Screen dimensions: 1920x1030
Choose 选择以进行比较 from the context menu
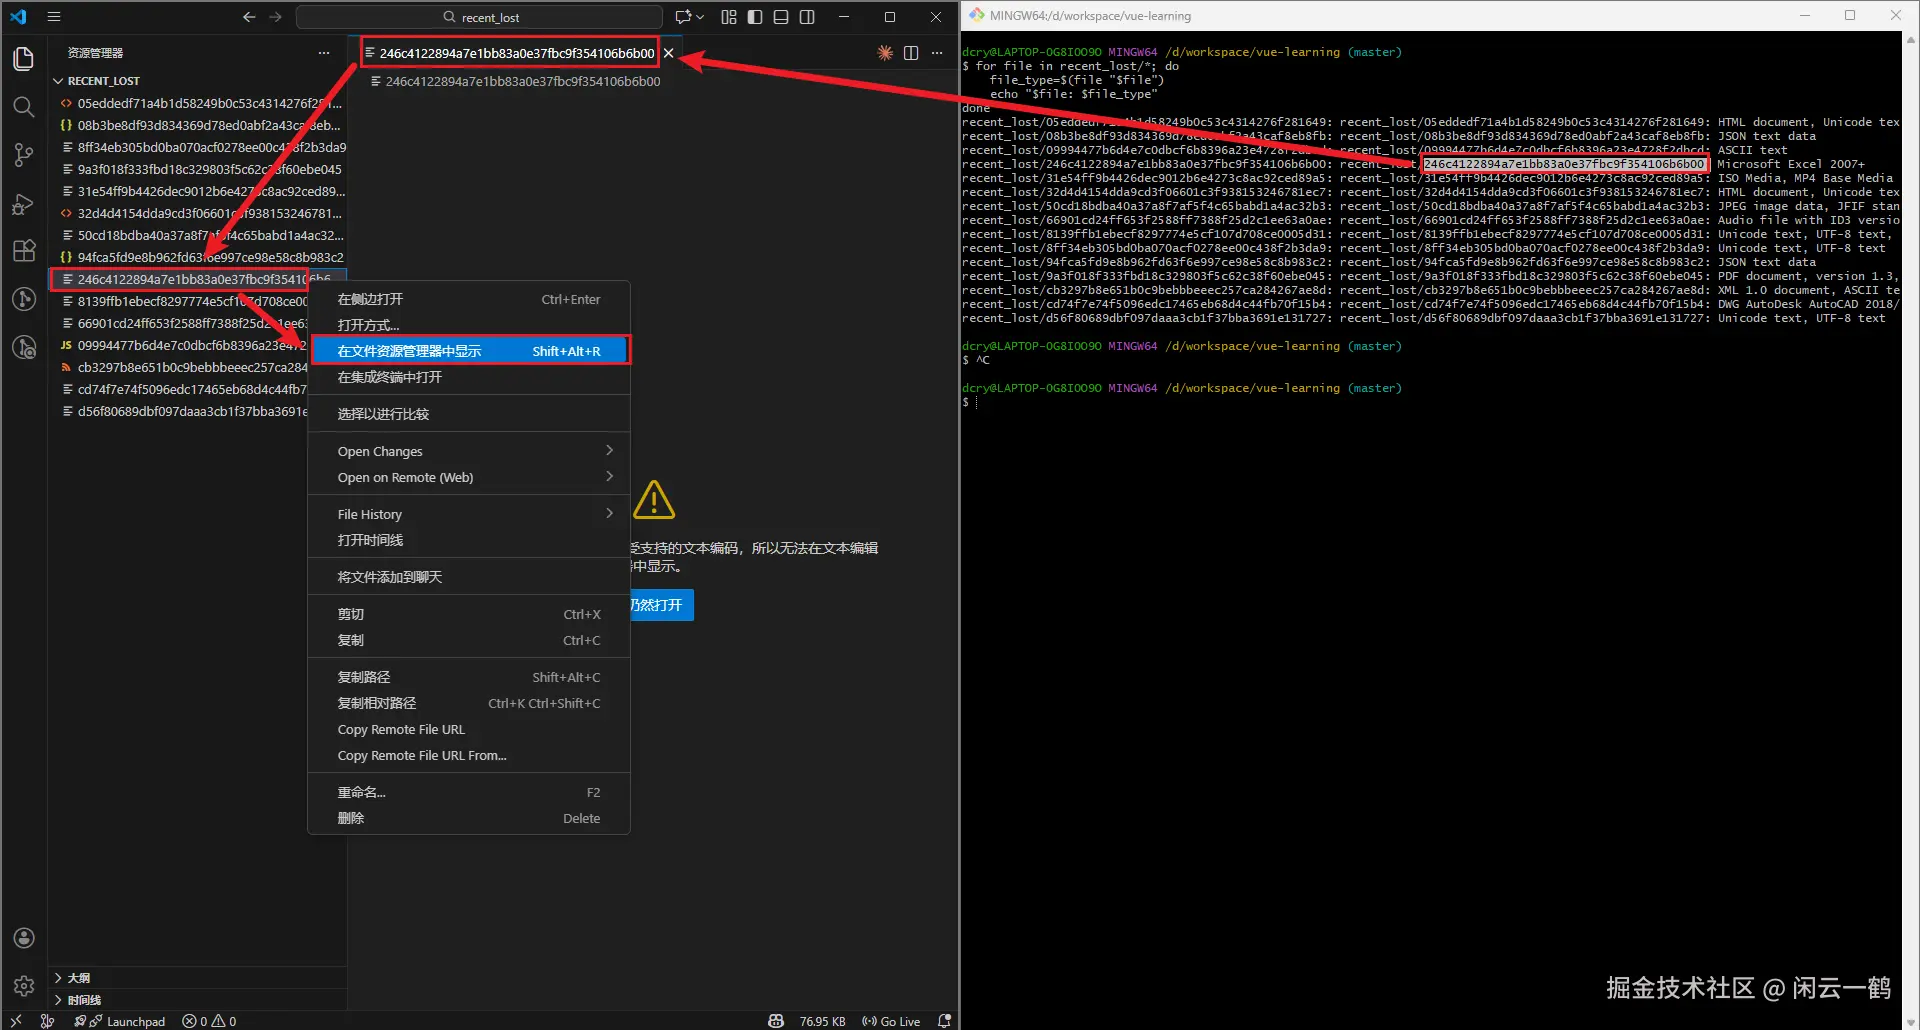469,414
